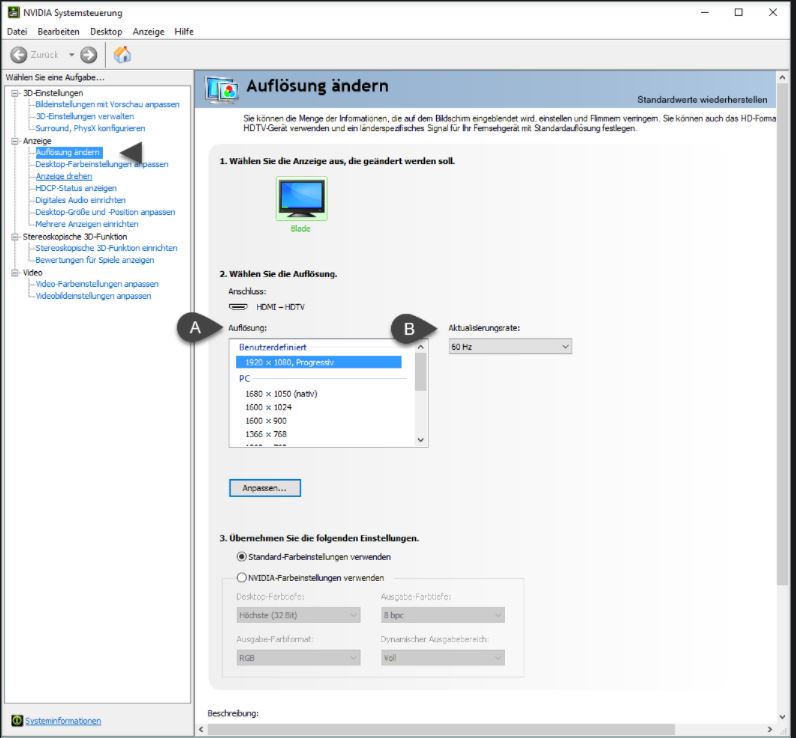Open the Desktop menu

[x=106, y=31]
